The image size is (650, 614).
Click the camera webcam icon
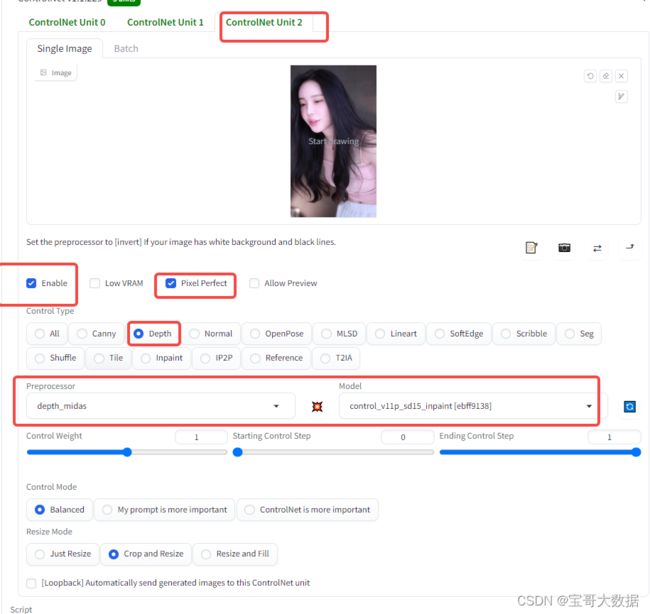click(x=564, y=248)
